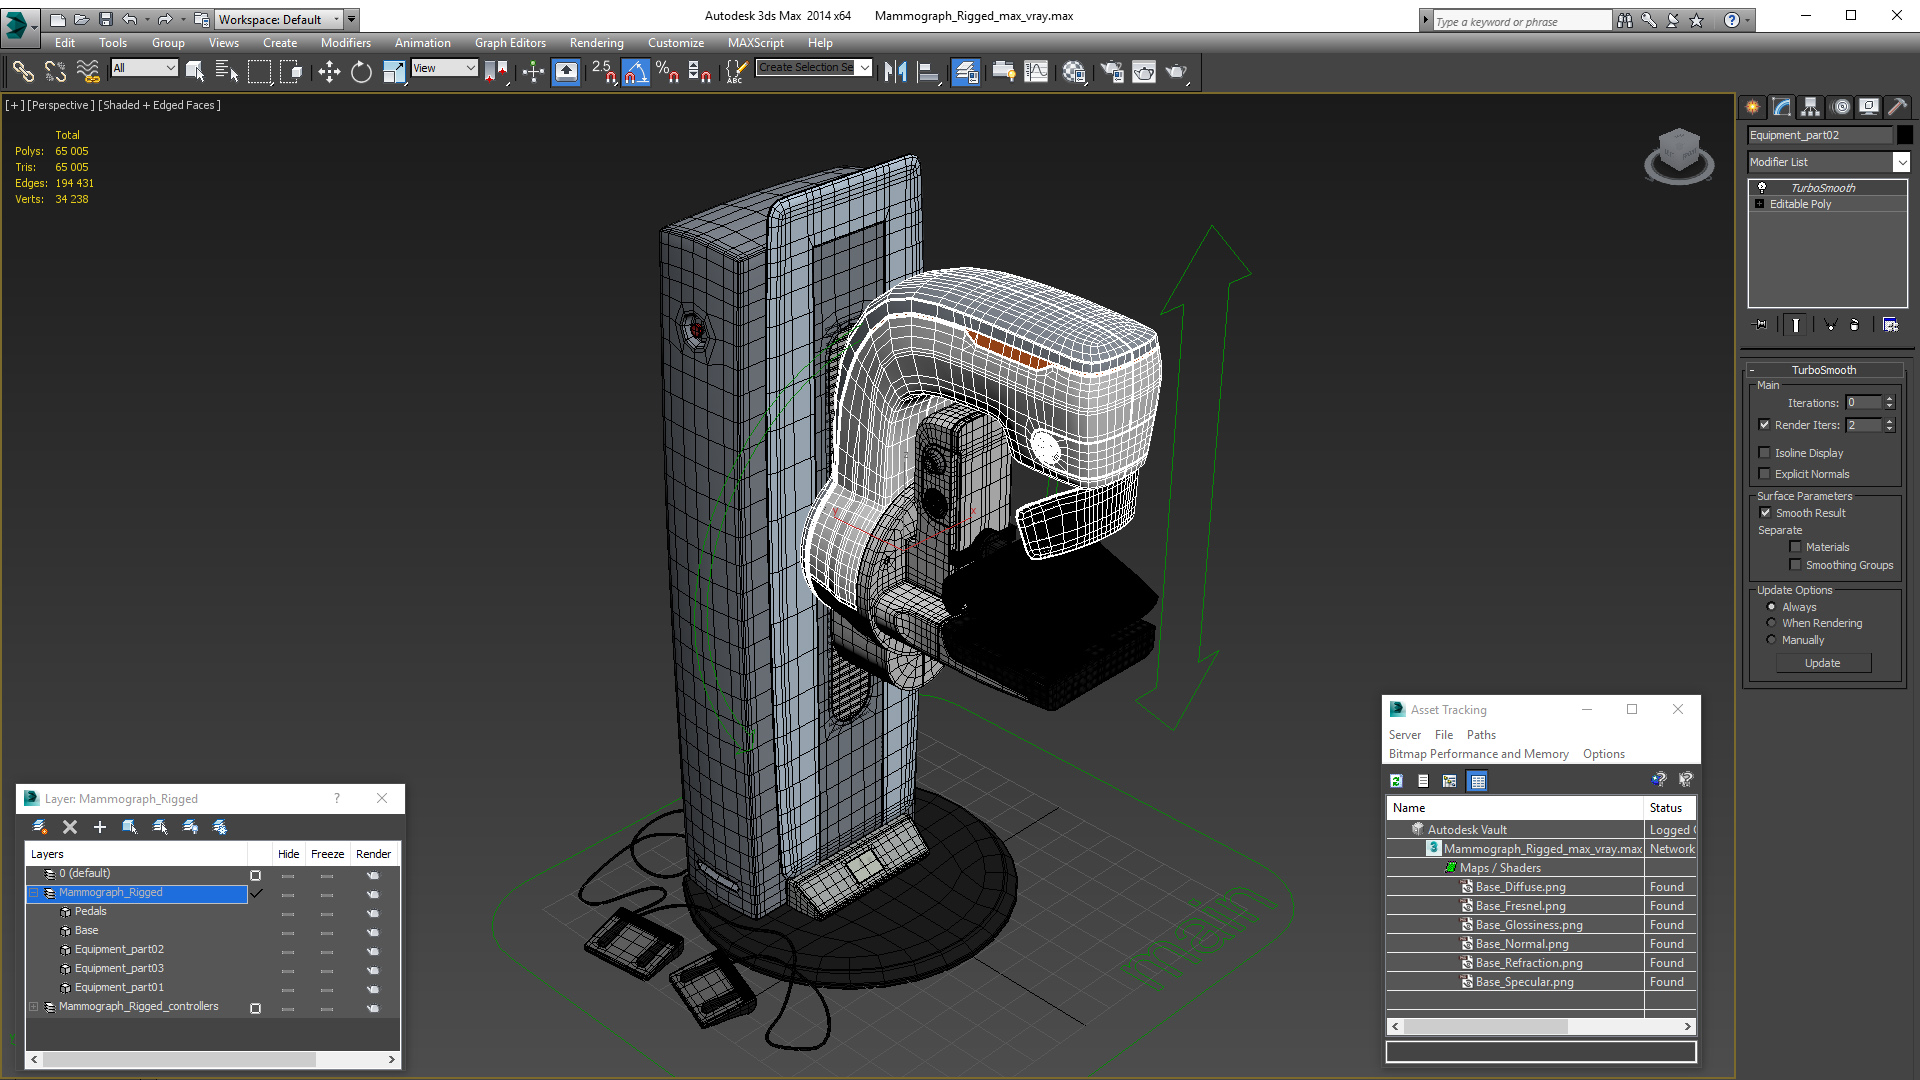Viewport: 1920px width, 1080px height.
Task: Click the Asset Tracking horizontal scrollbar
Action: point(1541,1027)
